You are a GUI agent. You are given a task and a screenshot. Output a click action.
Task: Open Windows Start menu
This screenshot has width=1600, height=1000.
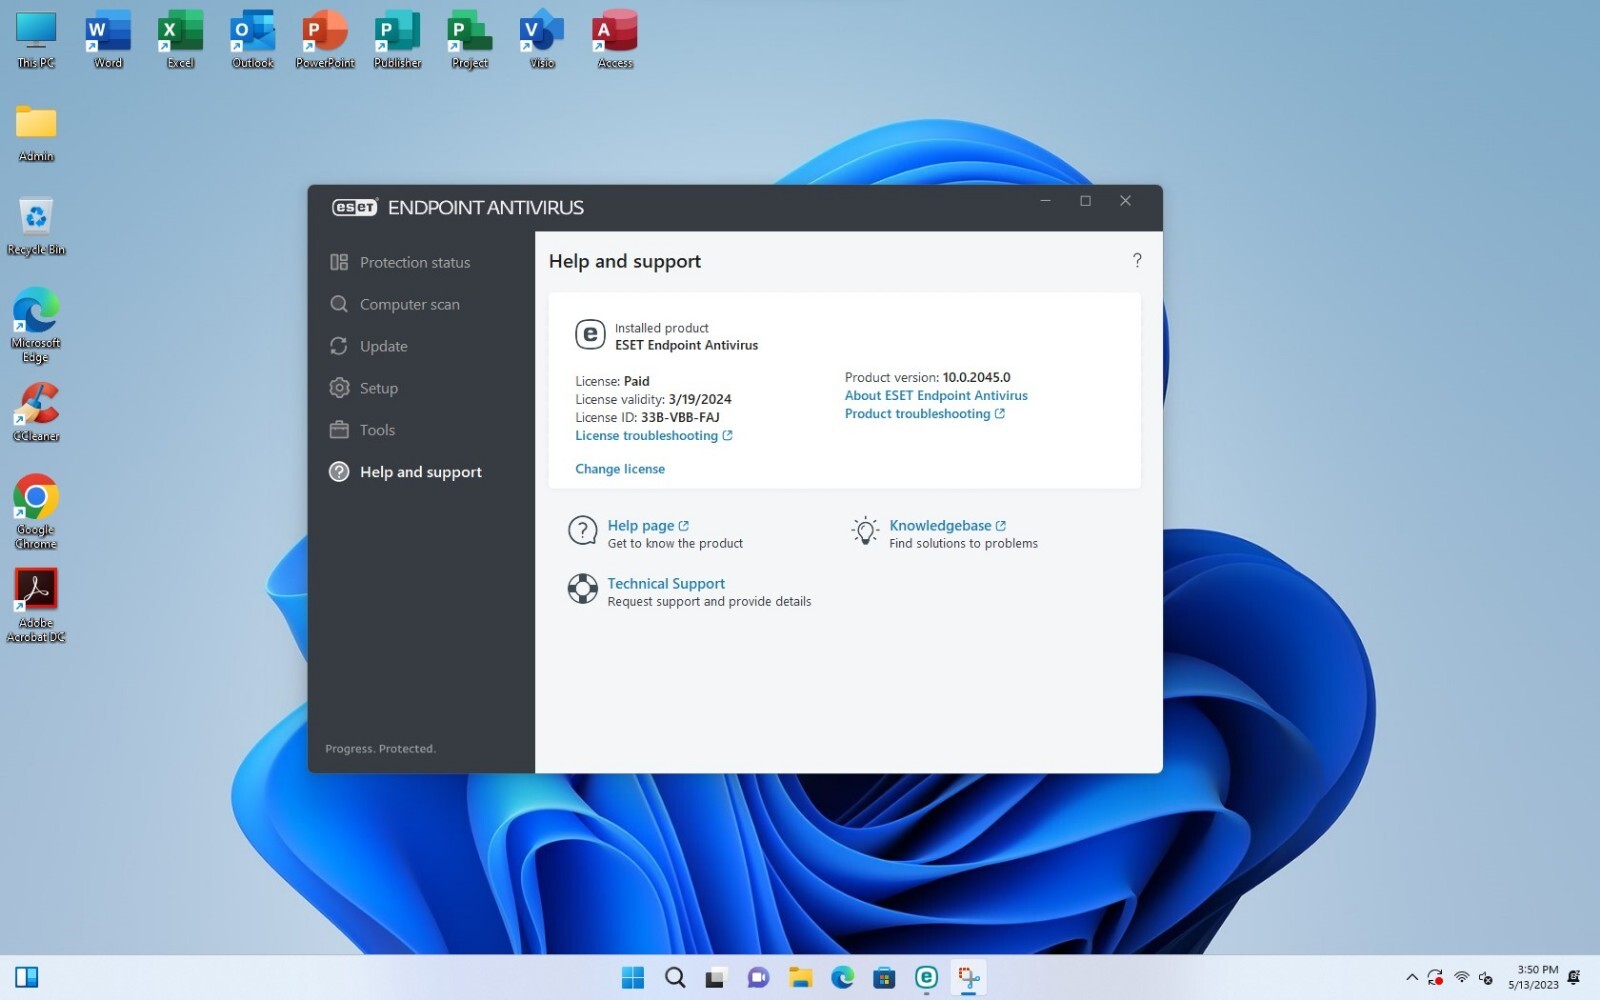point(633,977)
